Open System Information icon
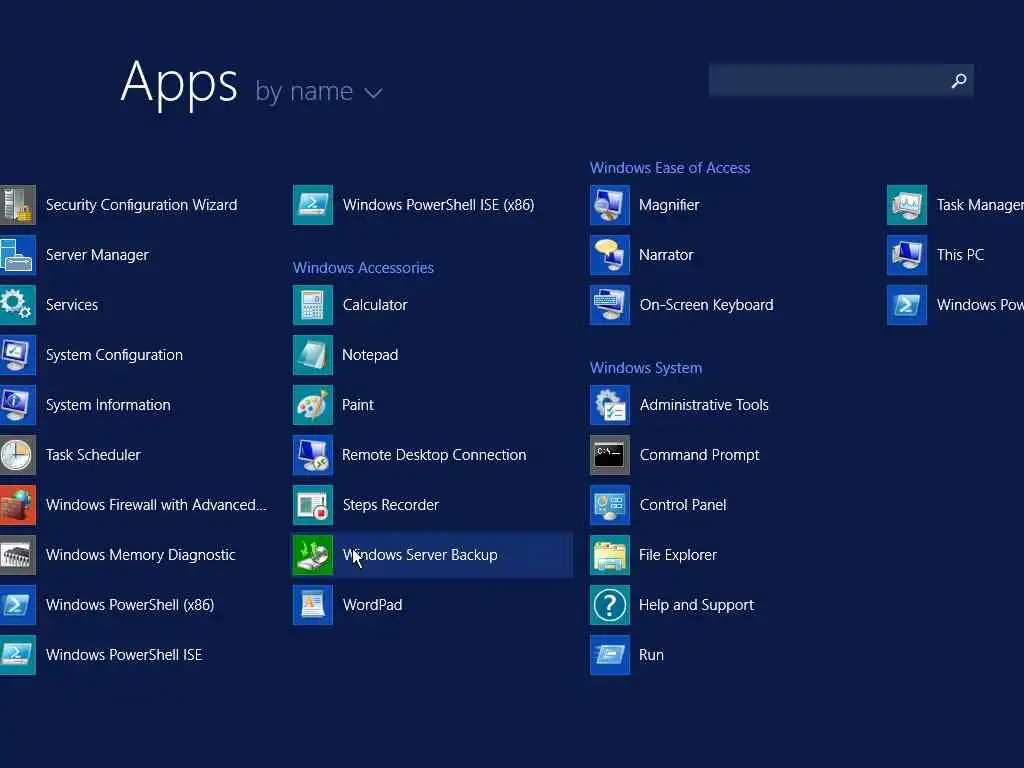The width and height of the screenshot is (1024, 768). [x=17, y=405]
